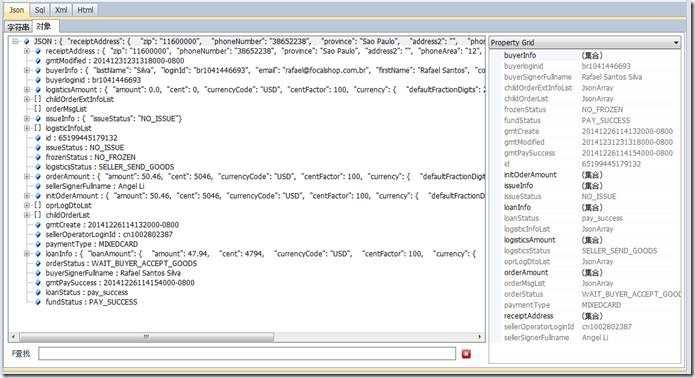Select frozenStatus property in Property Grid
Screen dimensions: 695x378
point(525,109)
